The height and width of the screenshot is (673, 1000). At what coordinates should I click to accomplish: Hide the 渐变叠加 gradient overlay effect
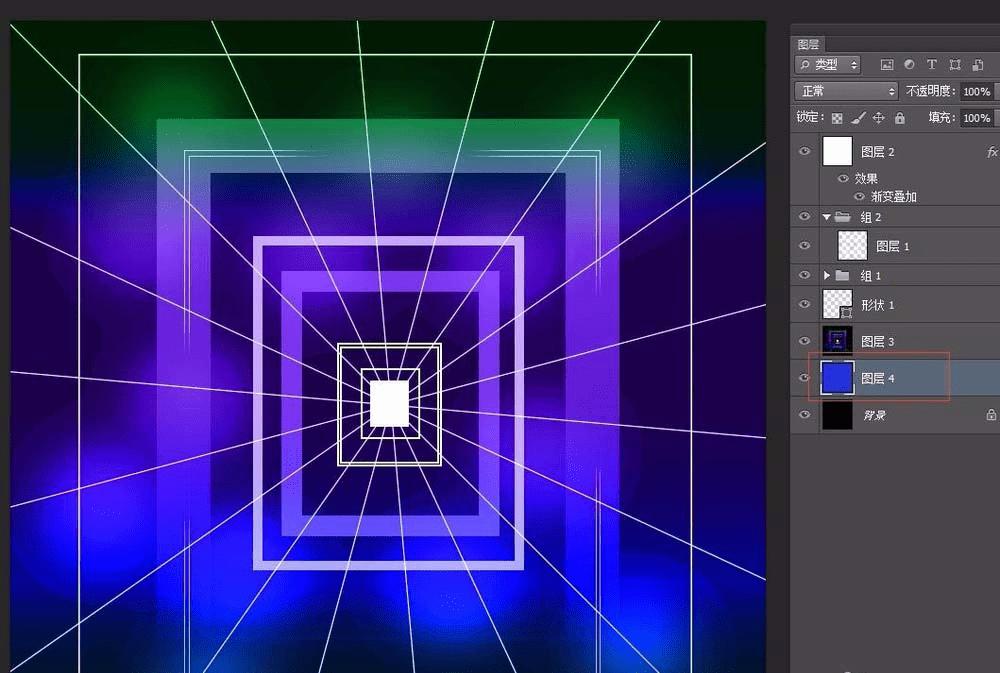859,196
